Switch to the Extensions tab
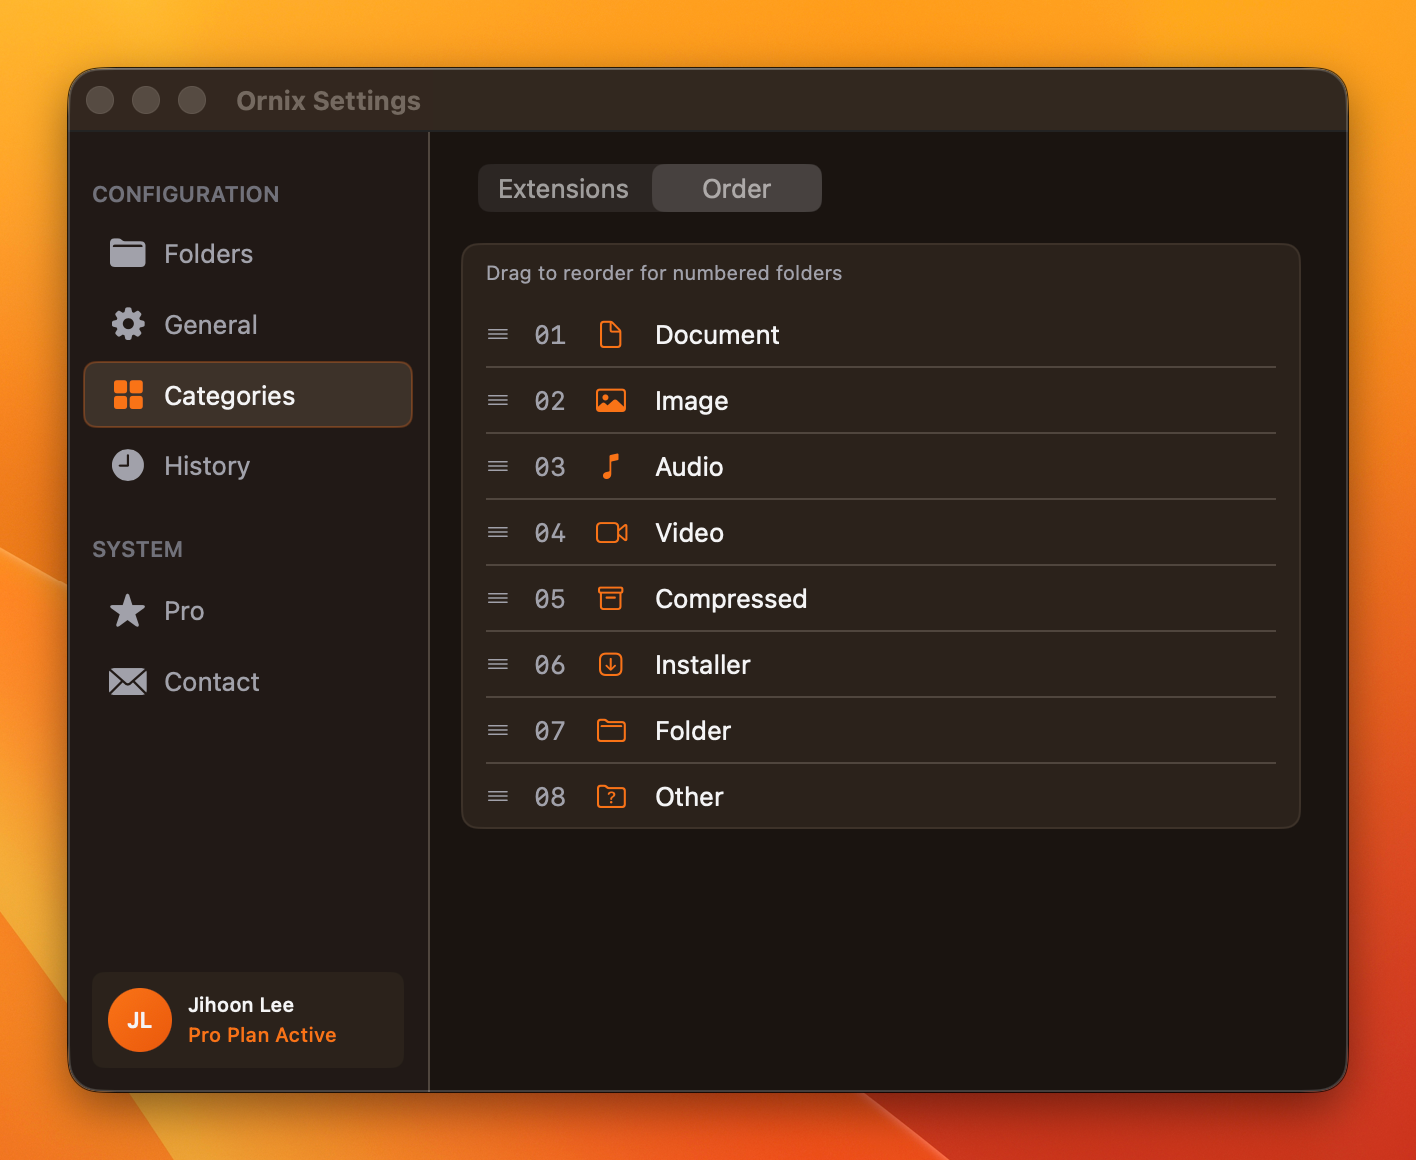 tap(564, 189)
